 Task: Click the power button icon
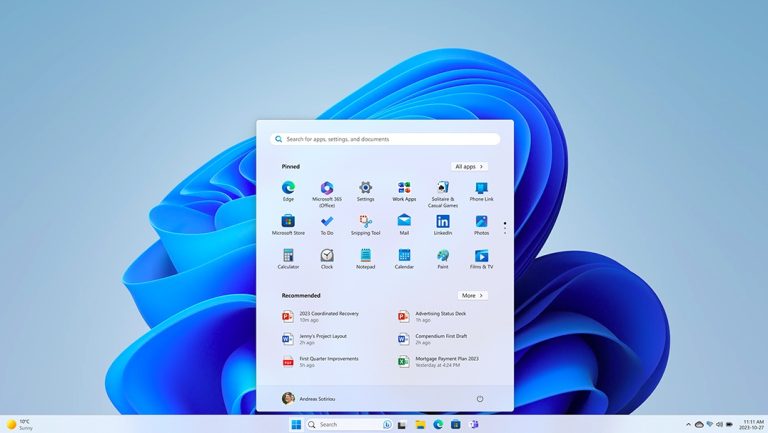(x=480, y=398)
